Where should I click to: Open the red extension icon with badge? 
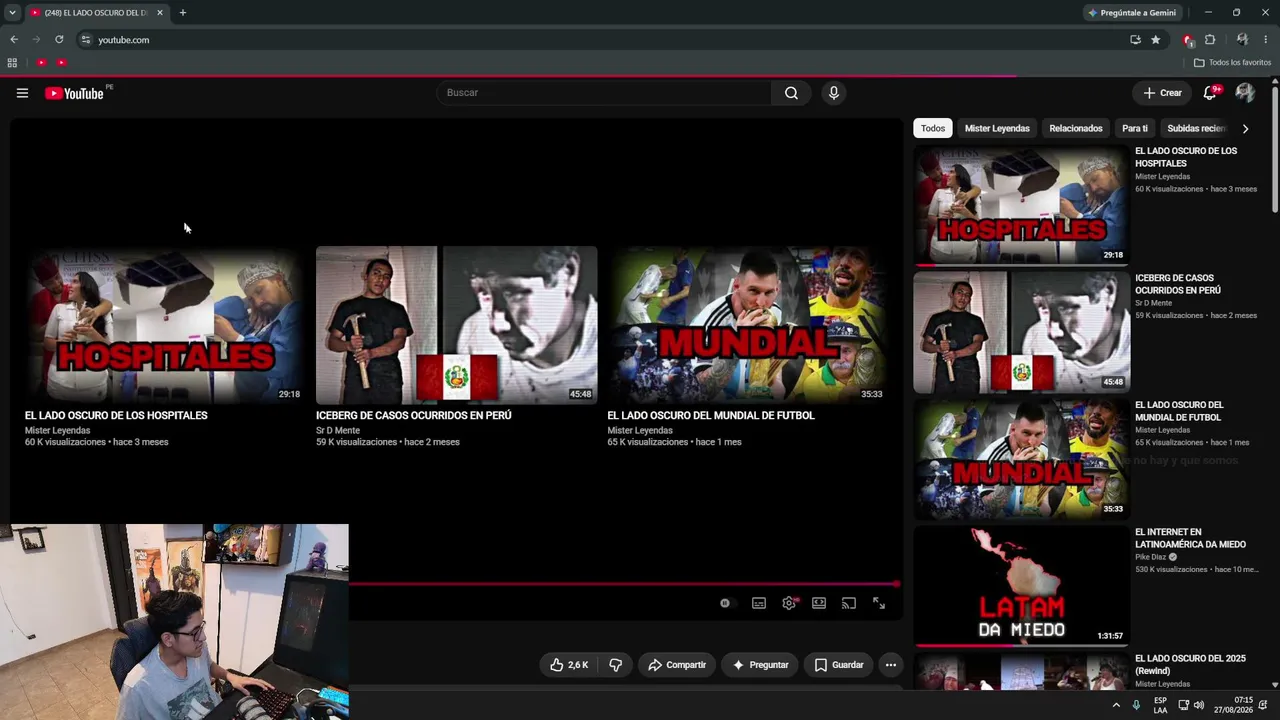(x=1188, y=40)
